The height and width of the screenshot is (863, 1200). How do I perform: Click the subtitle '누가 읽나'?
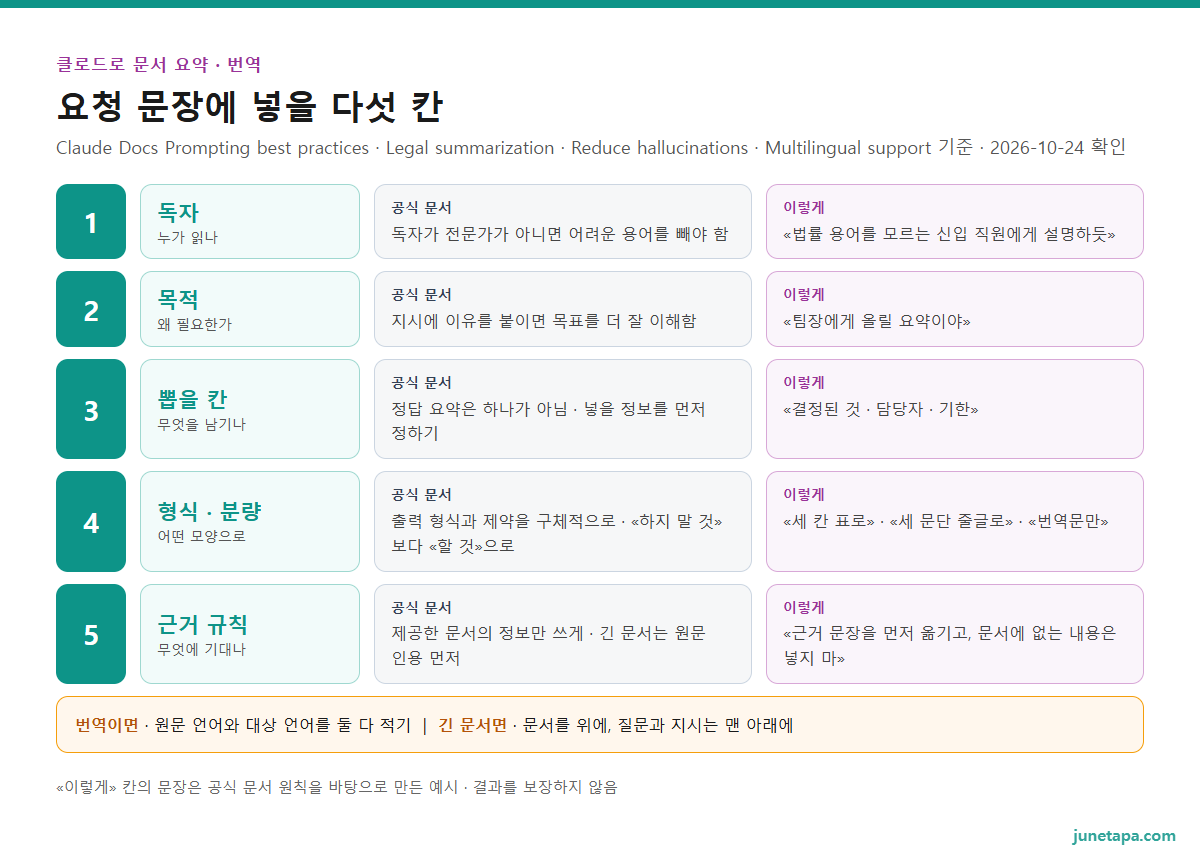(187, 237)
